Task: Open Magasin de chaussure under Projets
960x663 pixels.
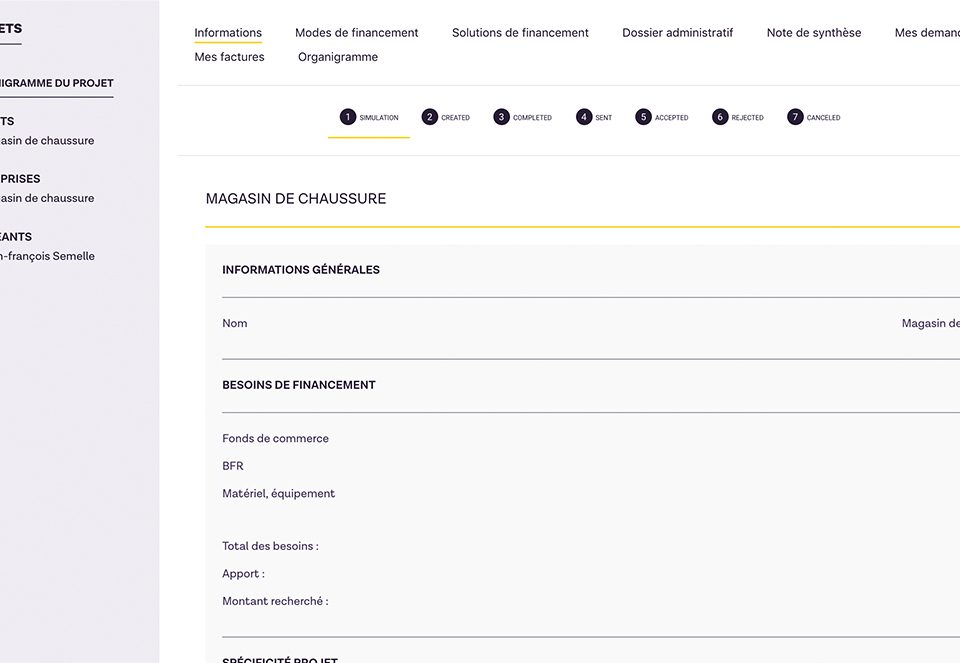Action: click(47, 141)
